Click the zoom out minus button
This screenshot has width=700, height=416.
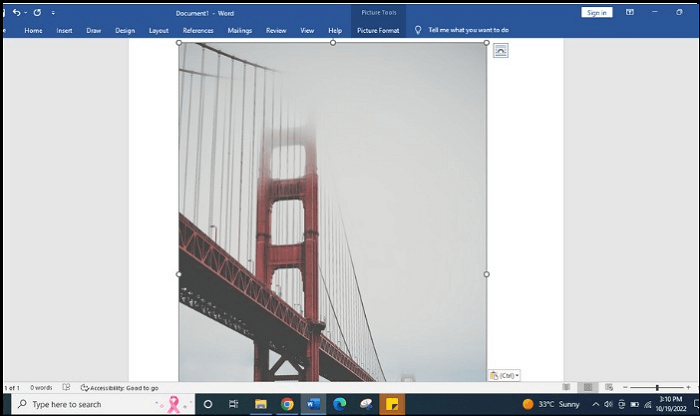tap(625, 387)
